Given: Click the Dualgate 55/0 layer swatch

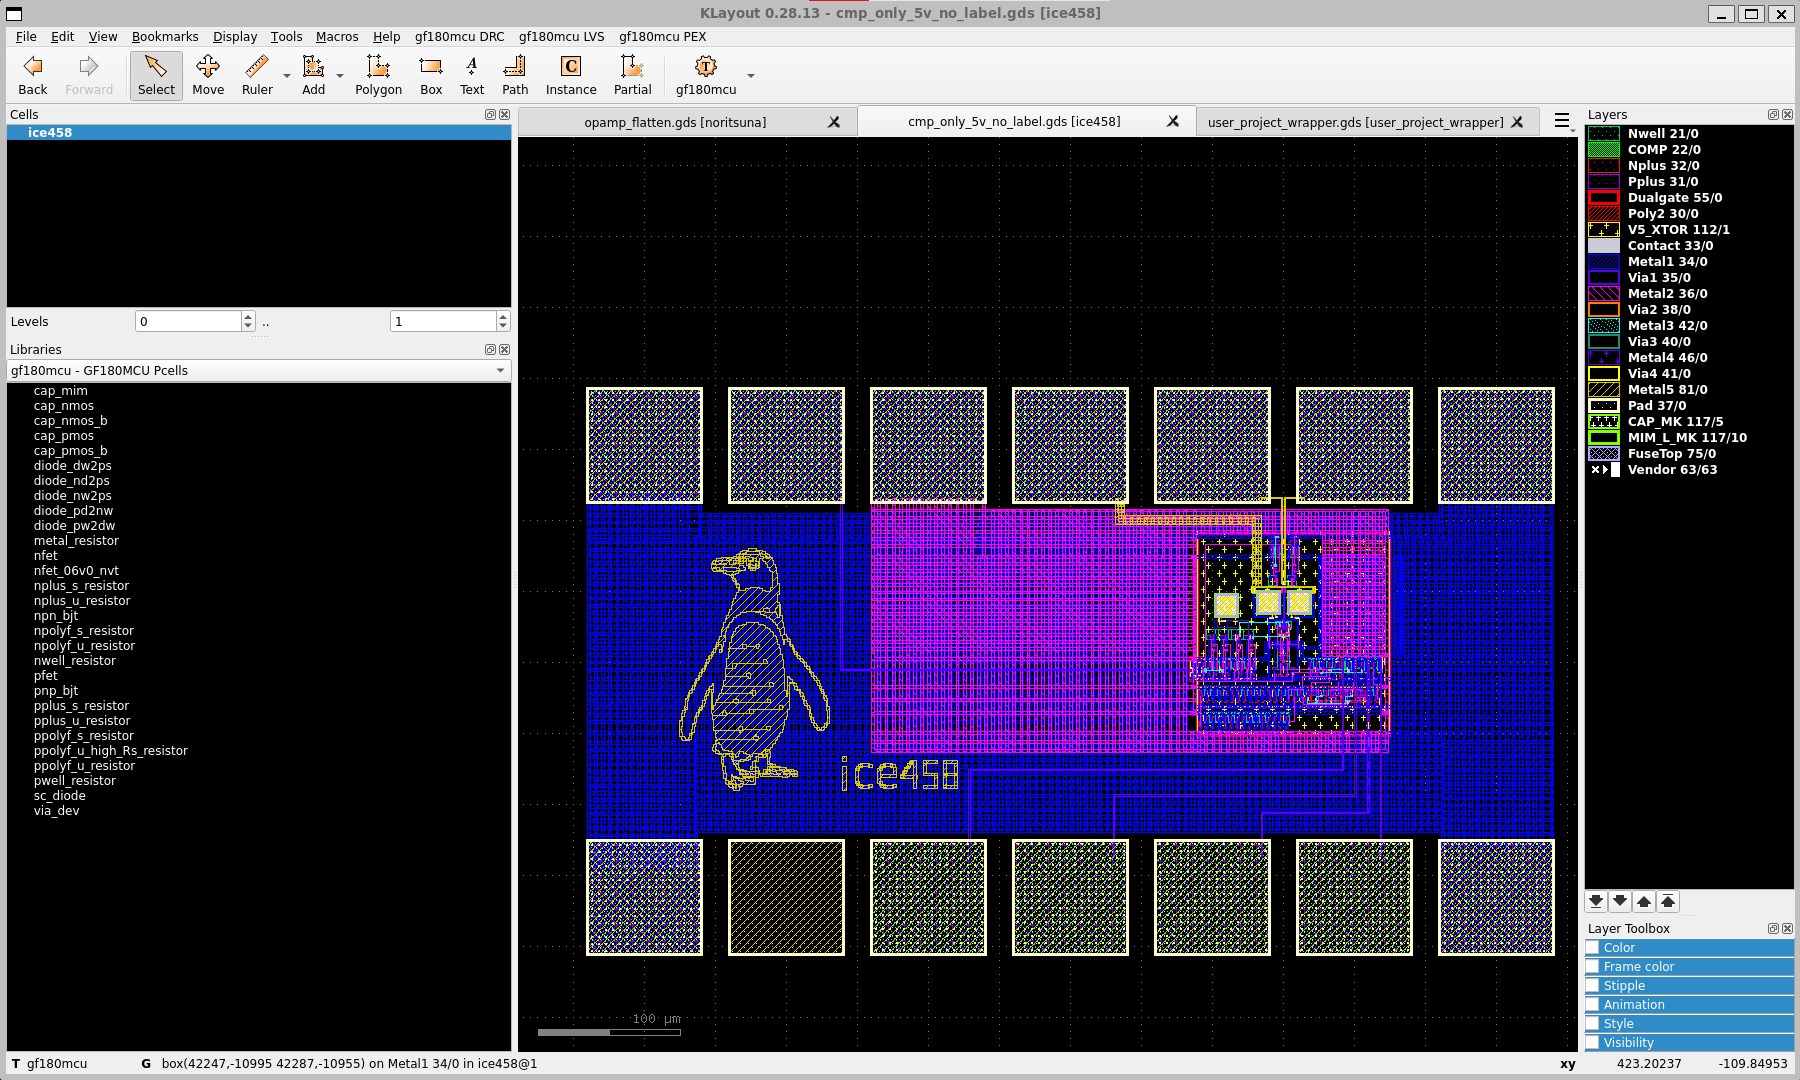Looking at the screenshot, I should click(1603, 197).
